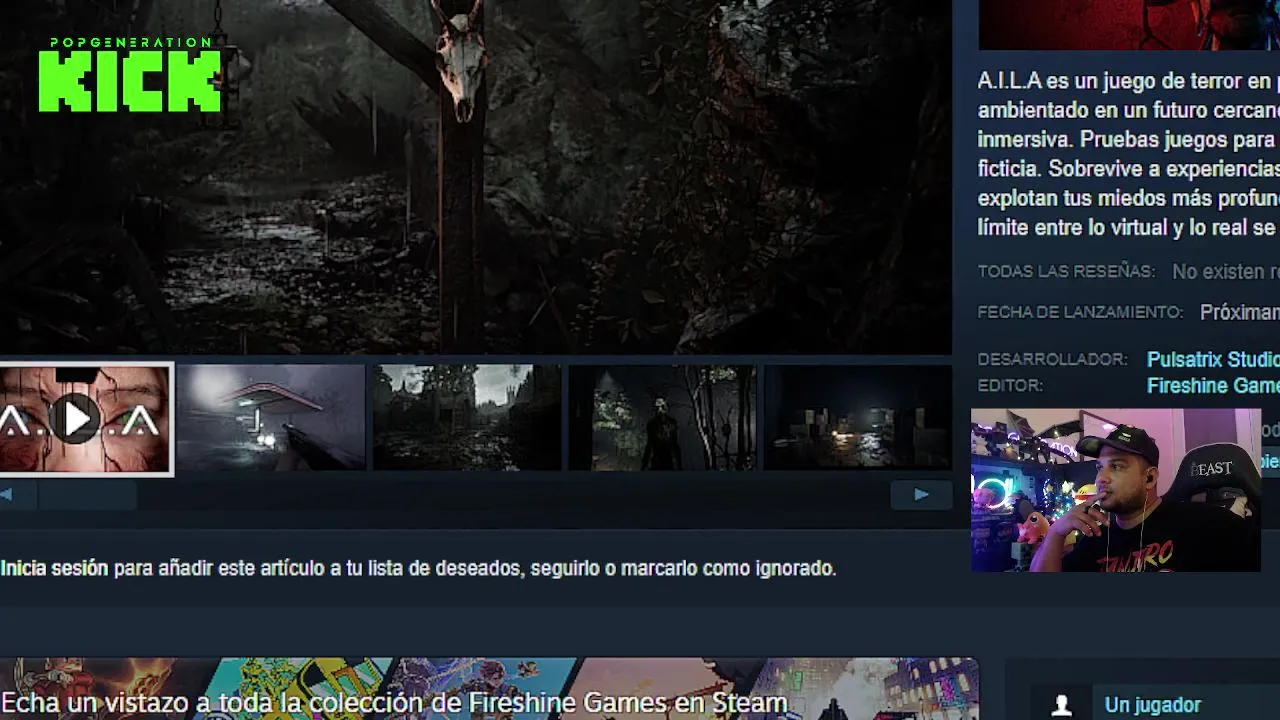Open the Pulsatrix Studios developer link
This screenshot has width=1280, height=720.
tap(1213, 359)
